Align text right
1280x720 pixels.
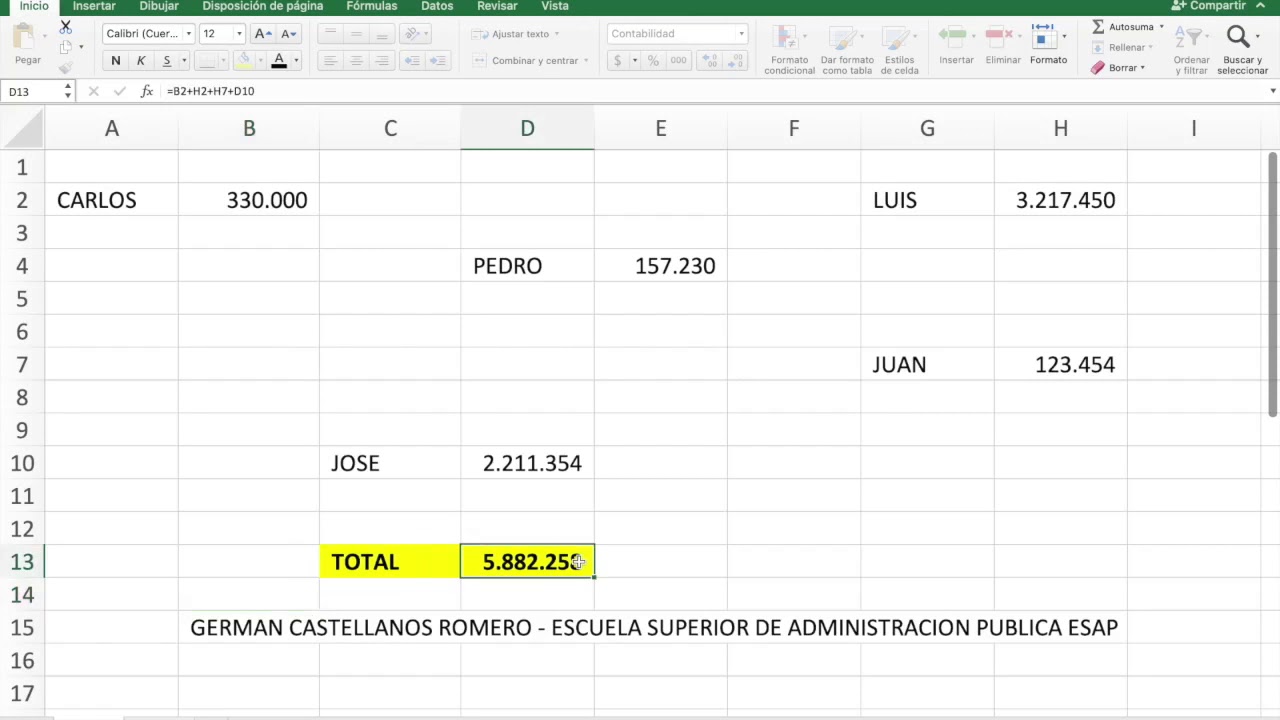pos(381,61)
